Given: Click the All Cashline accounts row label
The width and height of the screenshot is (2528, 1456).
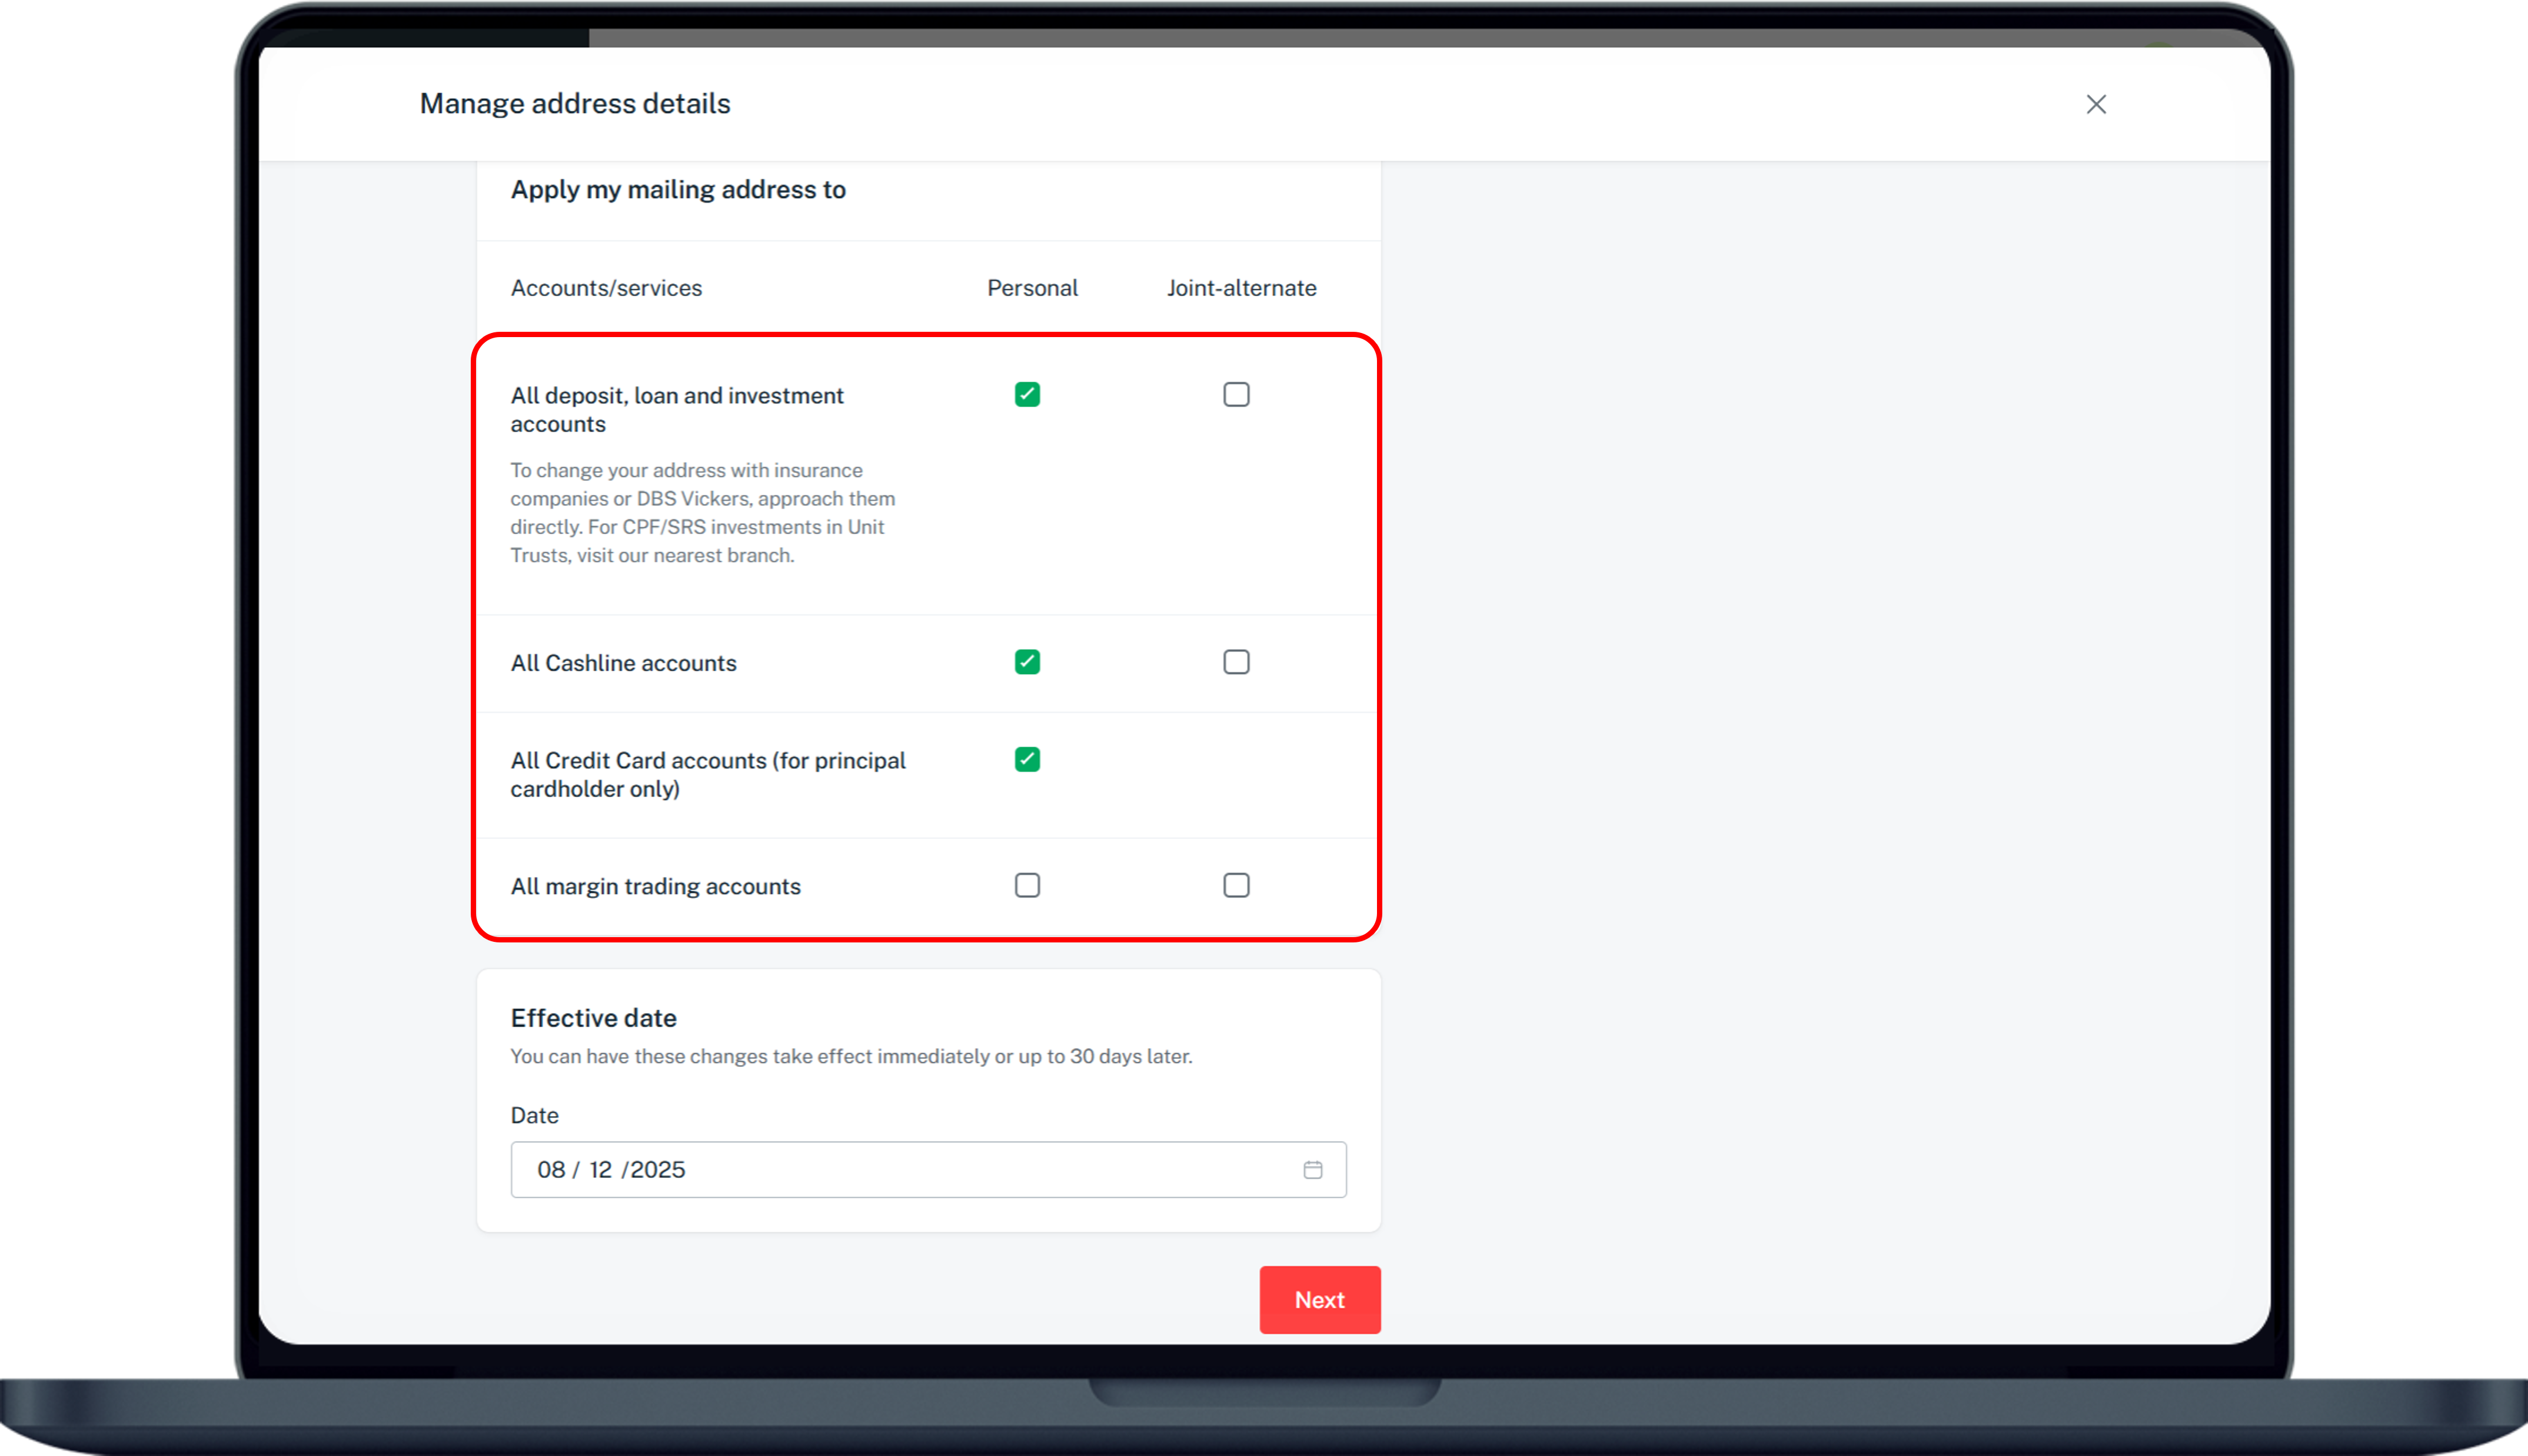Looking at the screenshot, I should click(x=623, y=662).
